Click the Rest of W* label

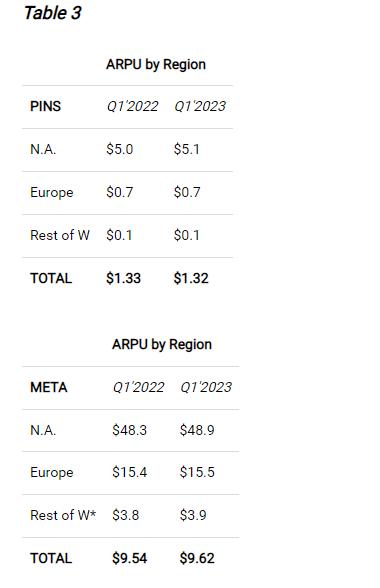coord(63,515)
